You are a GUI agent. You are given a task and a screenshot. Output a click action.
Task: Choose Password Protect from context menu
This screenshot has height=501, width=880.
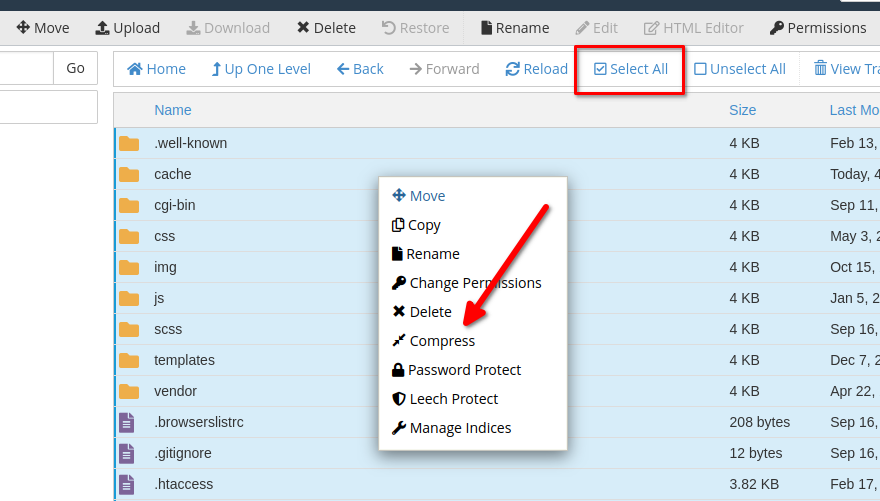click(464, 370)
